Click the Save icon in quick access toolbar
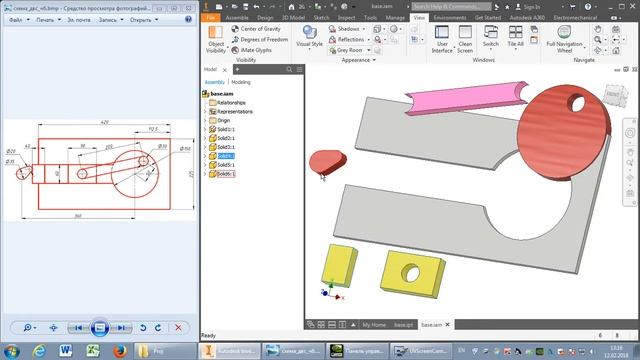640x360 pixels. (245, 7)
